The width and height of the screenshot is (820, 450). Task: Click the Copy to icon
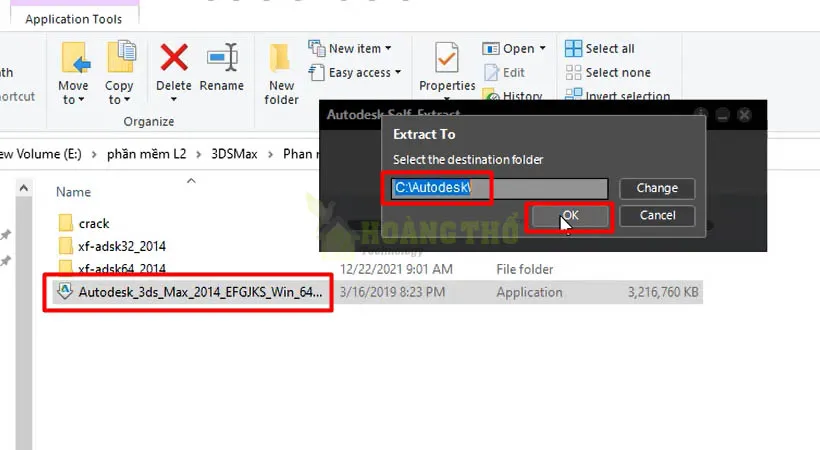121,57
